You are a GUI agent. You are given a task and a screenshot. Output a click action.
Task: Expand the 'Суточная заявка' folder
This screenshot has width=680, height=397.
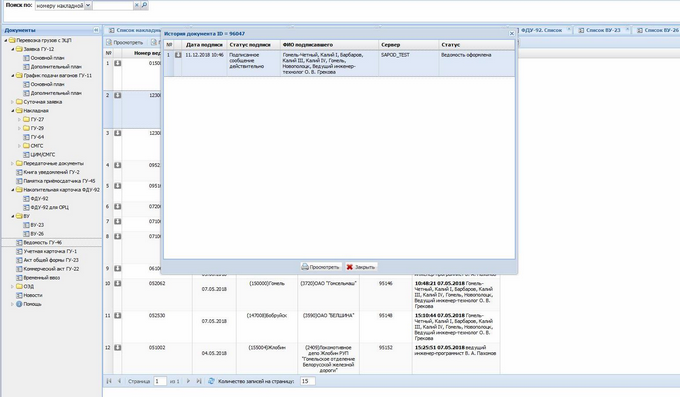pos(13,102)
